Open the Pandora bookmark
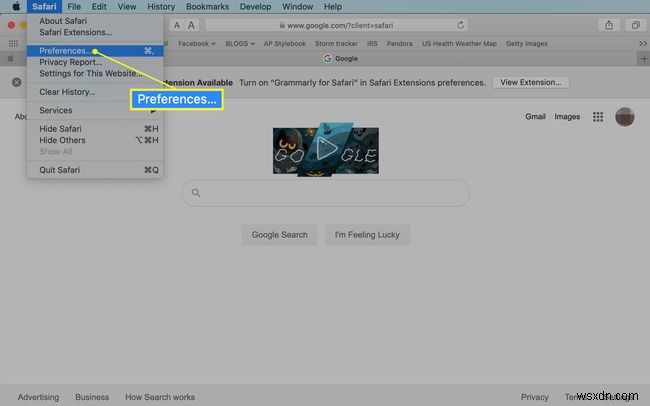Image resolution: width=650 pixels, height=406 pixels. pyautogui.click(x=400, y=44)
